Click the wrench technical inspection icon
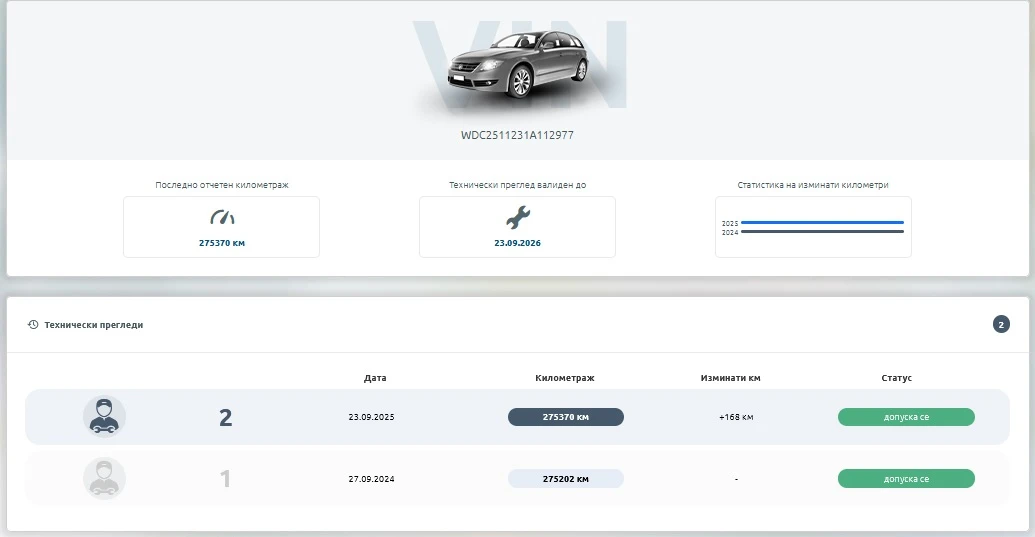This screenshot has height=537, width=1035. [518, 217]
